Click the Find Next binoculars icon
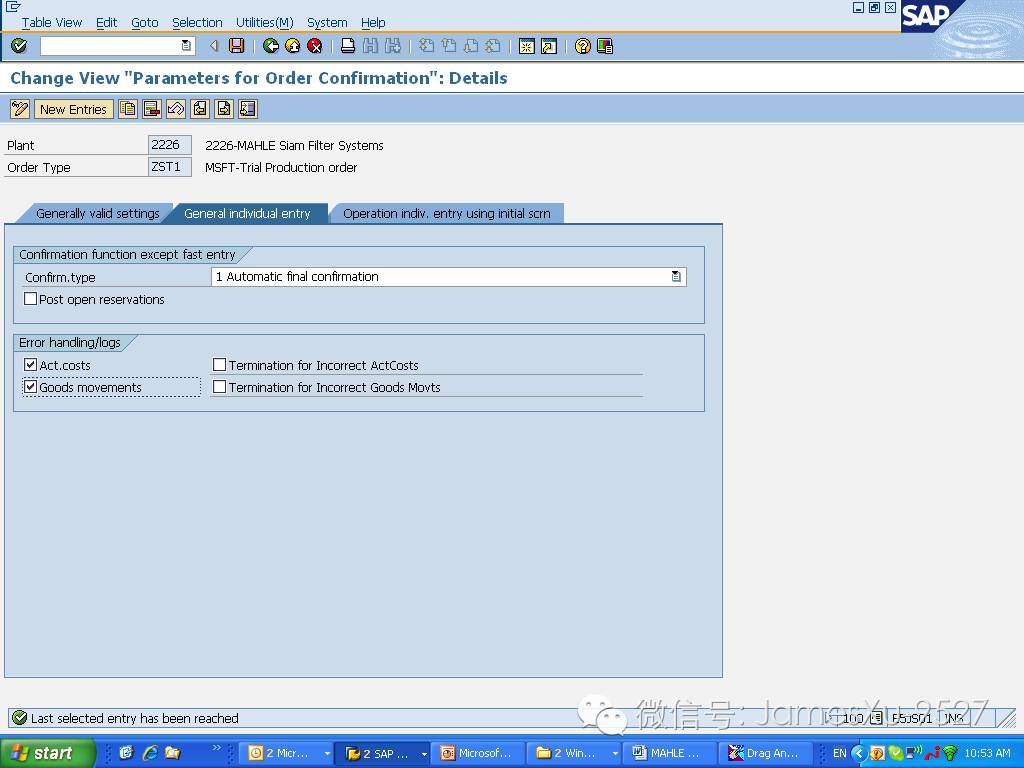Image resolution: width=1024 pixels, height=768 pixels. click(392, 46)
